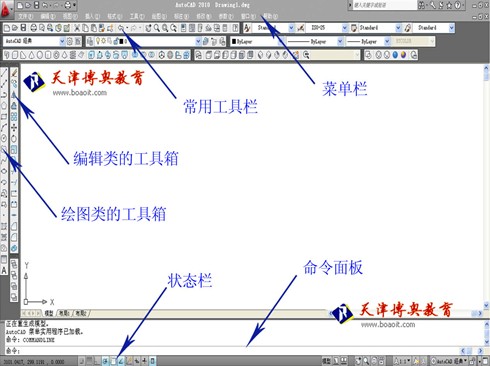Click the Zoom Realtime magnifier icon
Screen dimensions: 490x366
click(157, 28)
